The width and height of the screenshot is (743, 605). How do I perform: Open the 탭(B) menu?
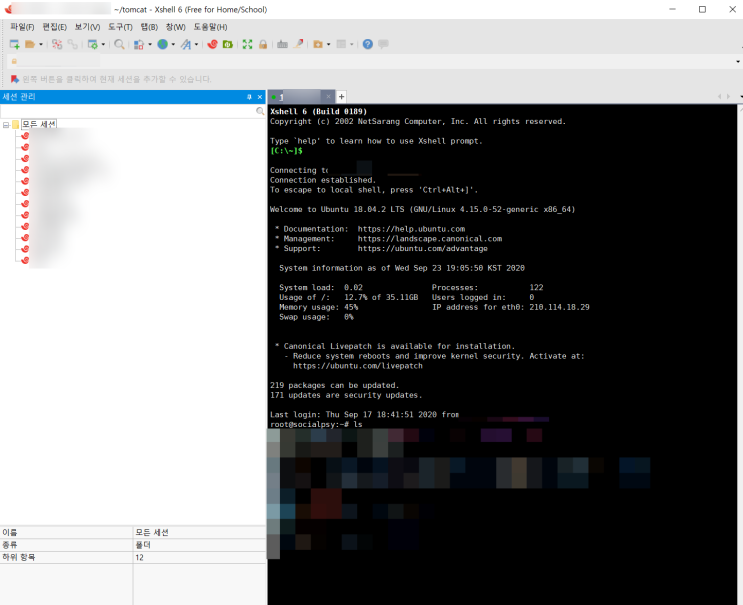click(x=149, y=27)
